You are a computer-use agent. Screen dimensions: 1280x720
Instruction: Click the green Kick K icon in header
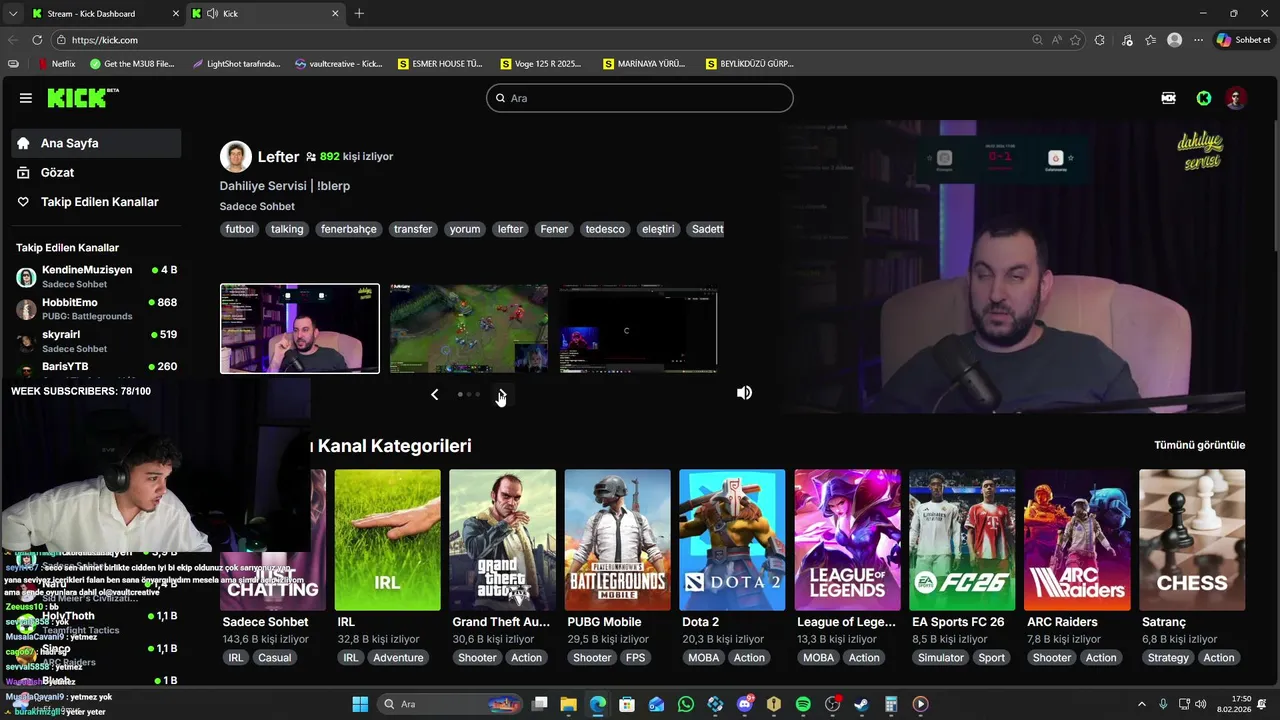tap(1204, 98)
